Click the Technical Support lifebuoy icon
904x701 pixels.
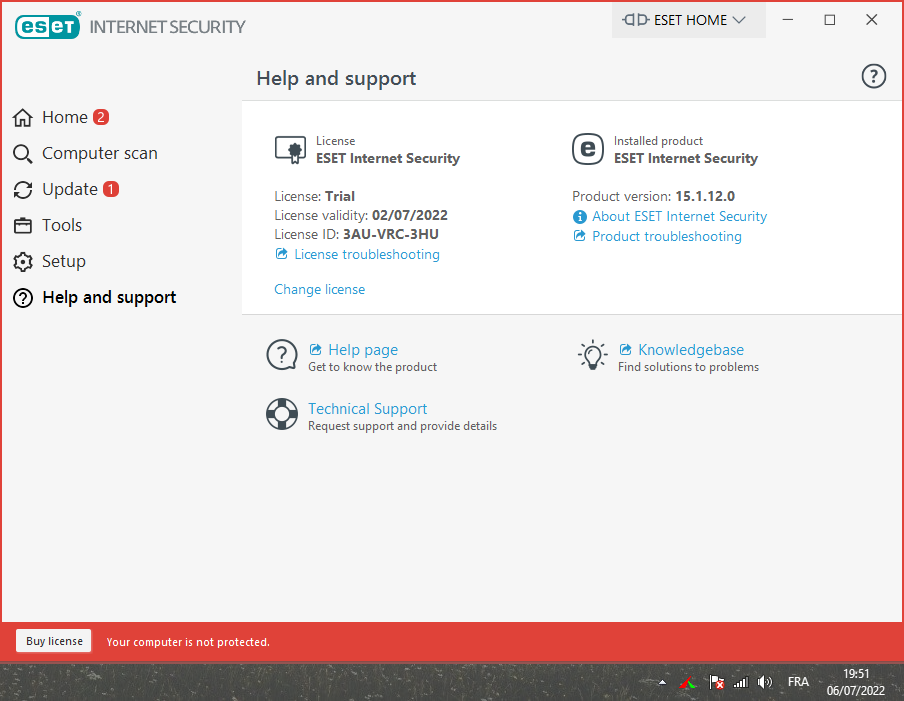pyautogui.click(x=282, y=414)
